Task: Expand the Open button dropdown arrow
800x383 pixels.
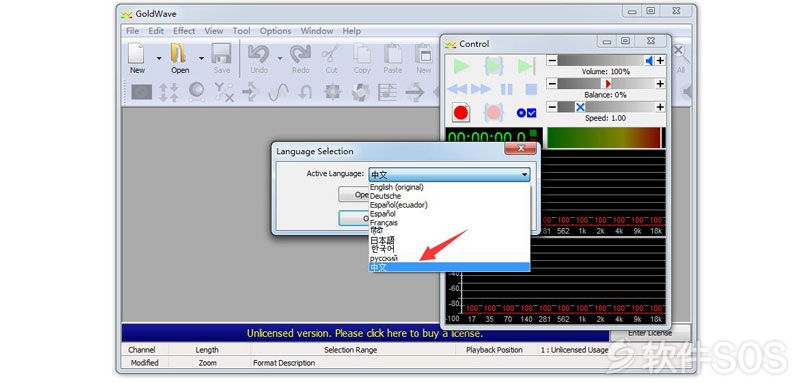Action: coord(201,58)
